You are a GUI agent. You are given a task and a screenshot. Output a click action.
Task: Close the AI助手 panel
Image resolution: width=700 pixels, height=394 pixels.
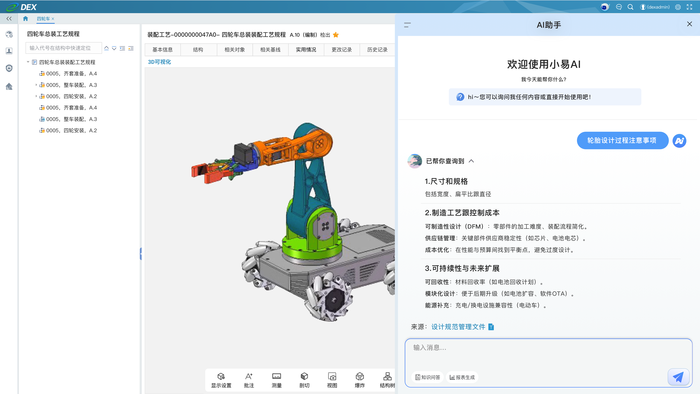[x=689, y=24]
